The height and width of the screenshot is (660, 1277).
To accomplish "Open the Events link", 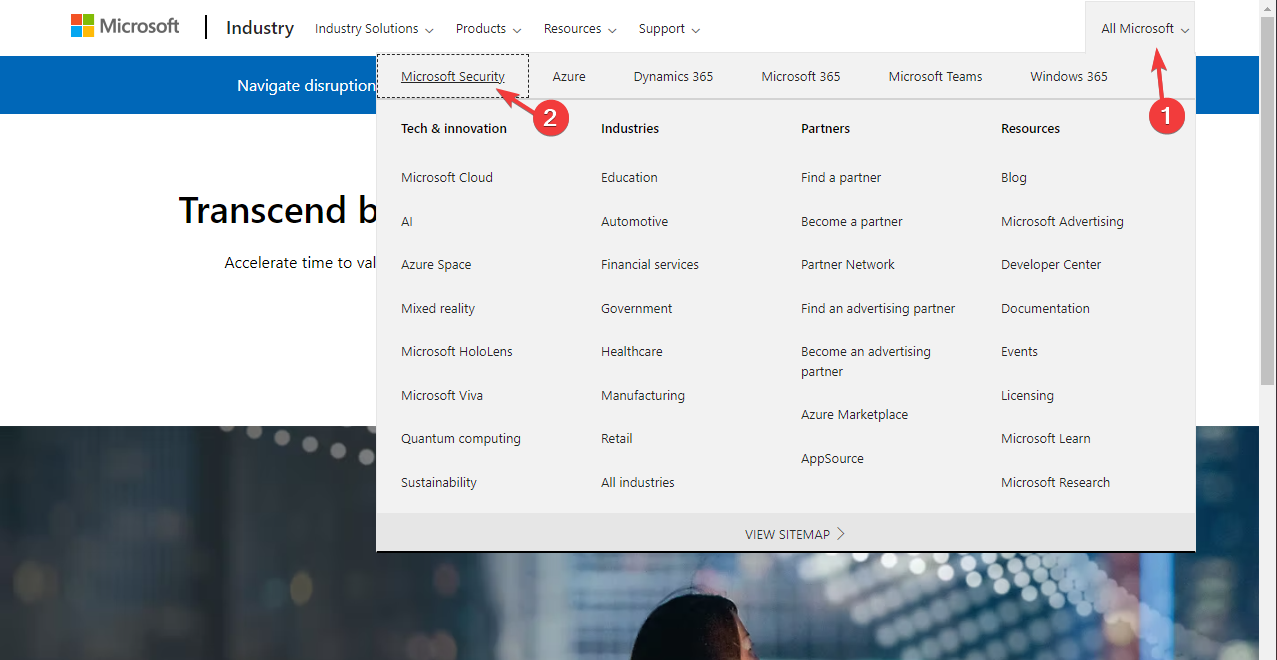I will pyautogui.click(x=1019, y=352).
